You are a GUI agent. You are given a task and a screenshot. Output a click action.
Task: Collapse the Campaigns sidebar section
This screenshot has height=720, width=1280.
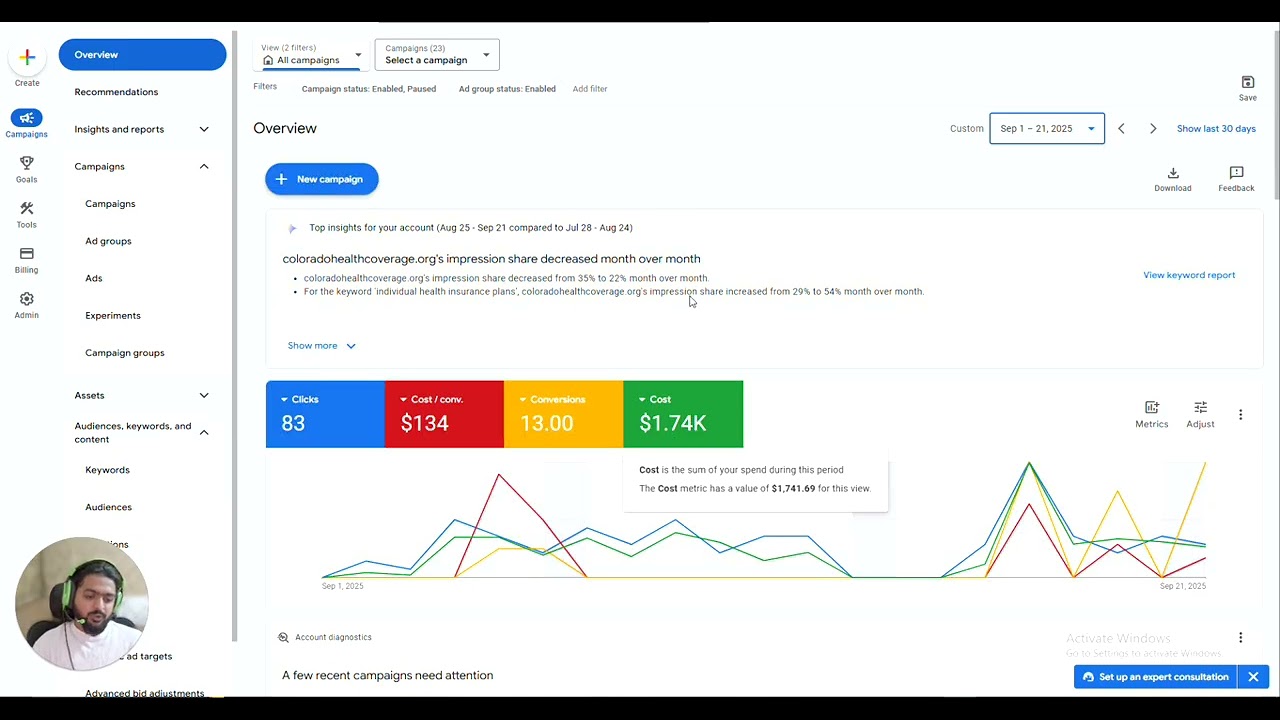click(x=204, y=166)
